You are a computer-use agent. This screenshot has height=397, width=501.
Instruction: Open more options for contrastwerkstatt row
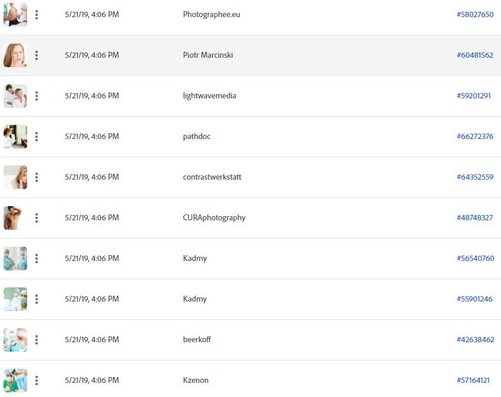click(37, 177)
